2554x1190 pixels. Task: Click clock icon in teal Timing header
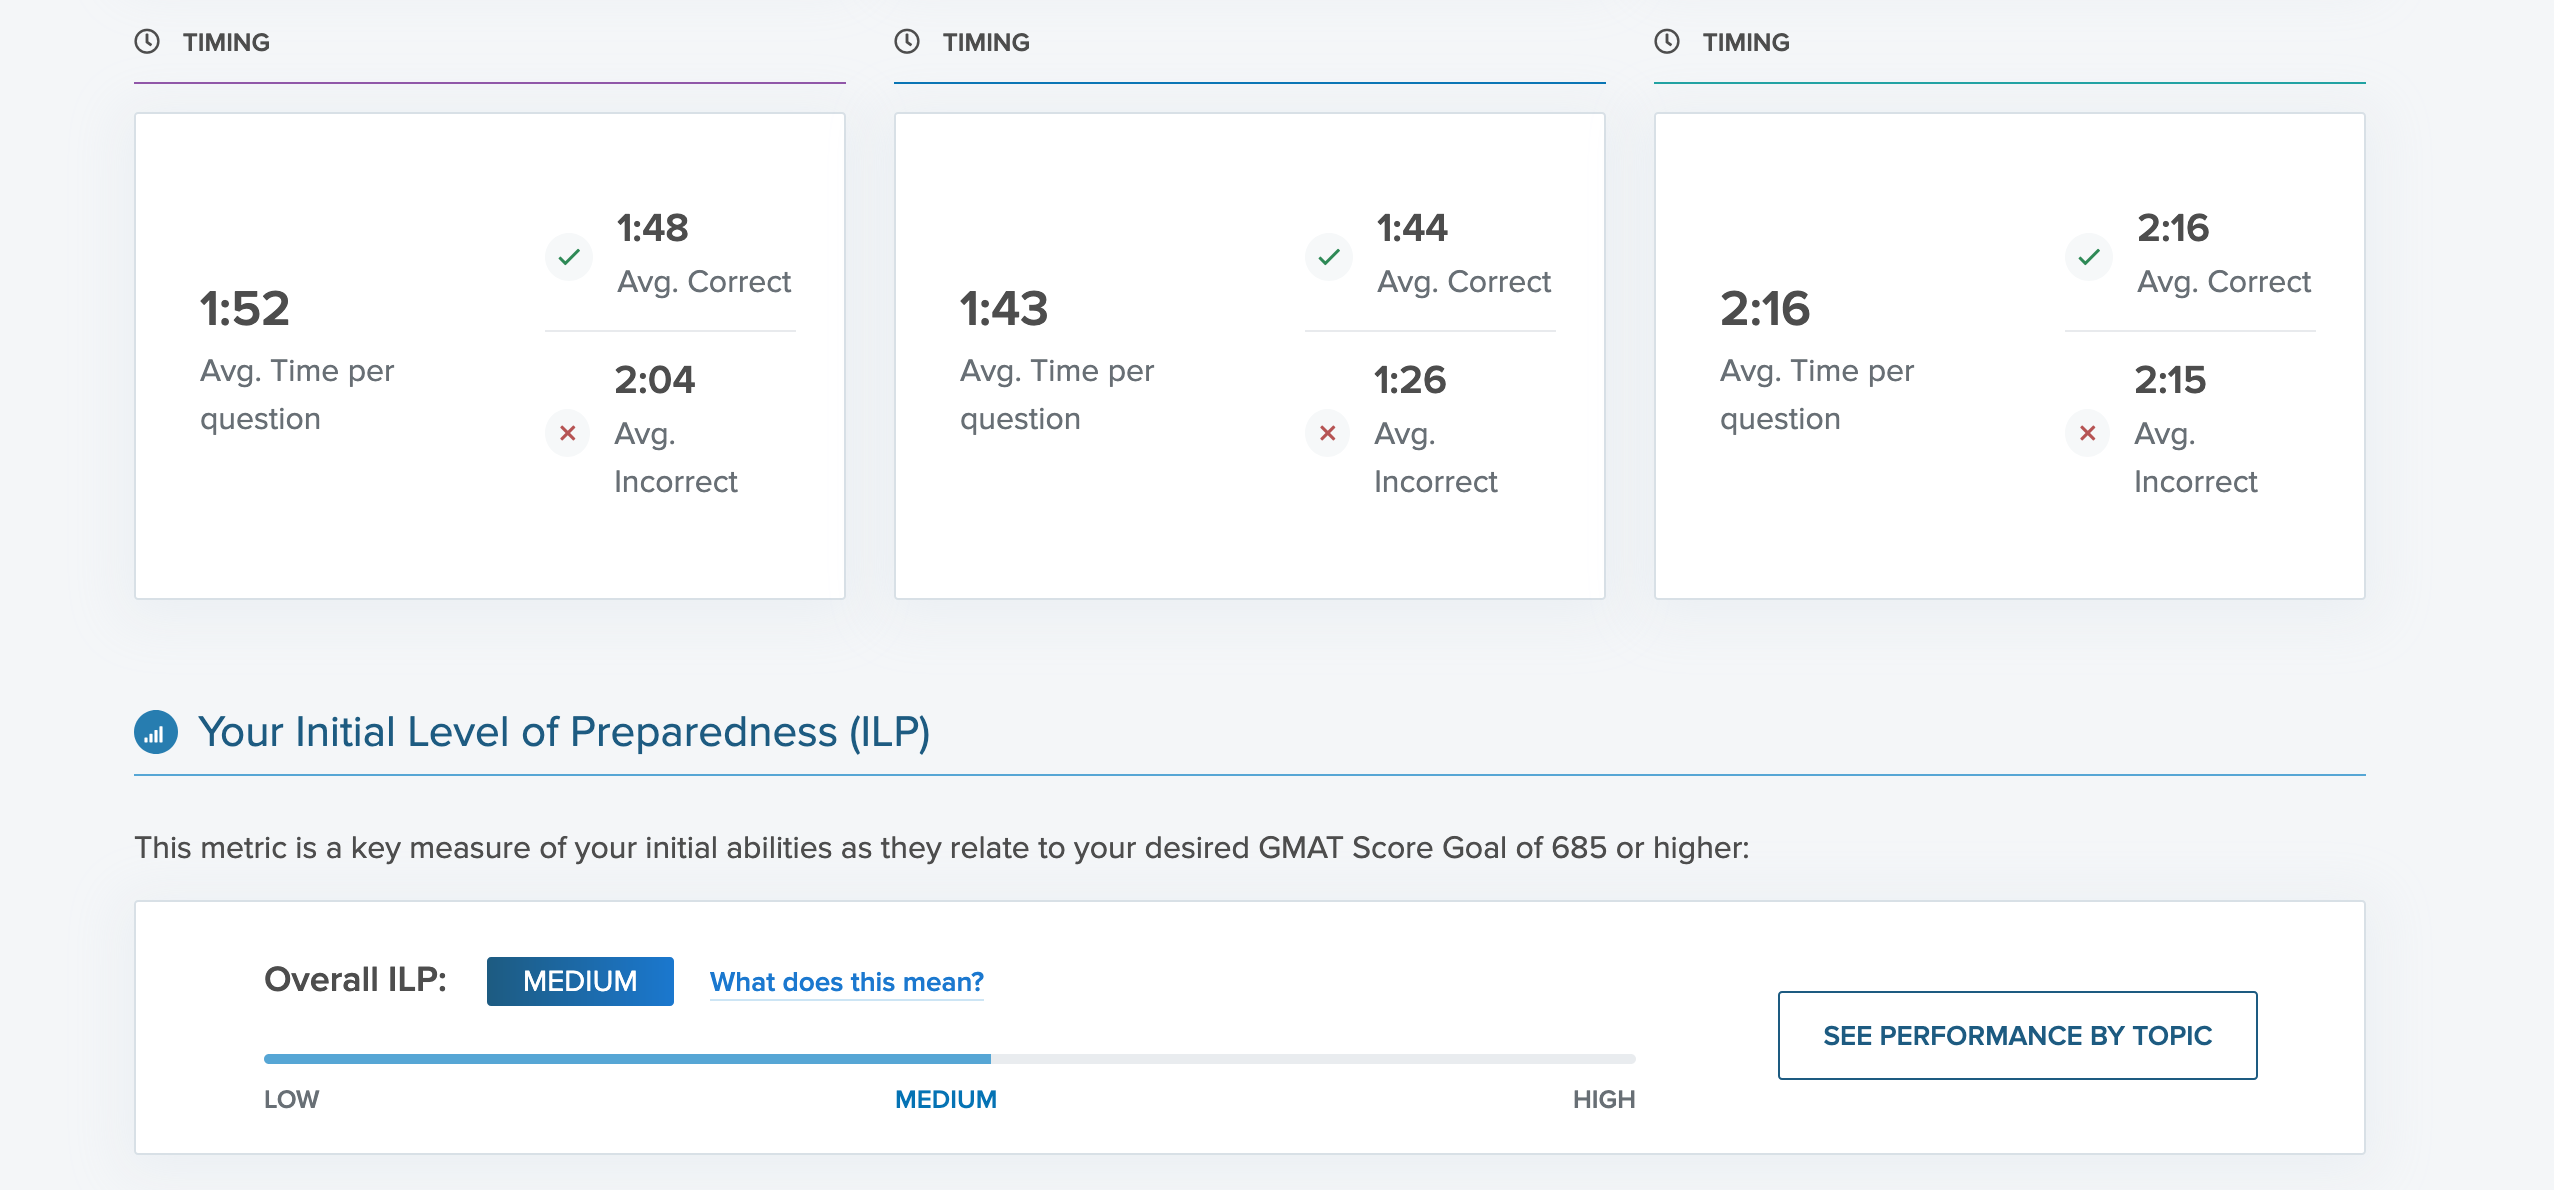pos(1667,42)
